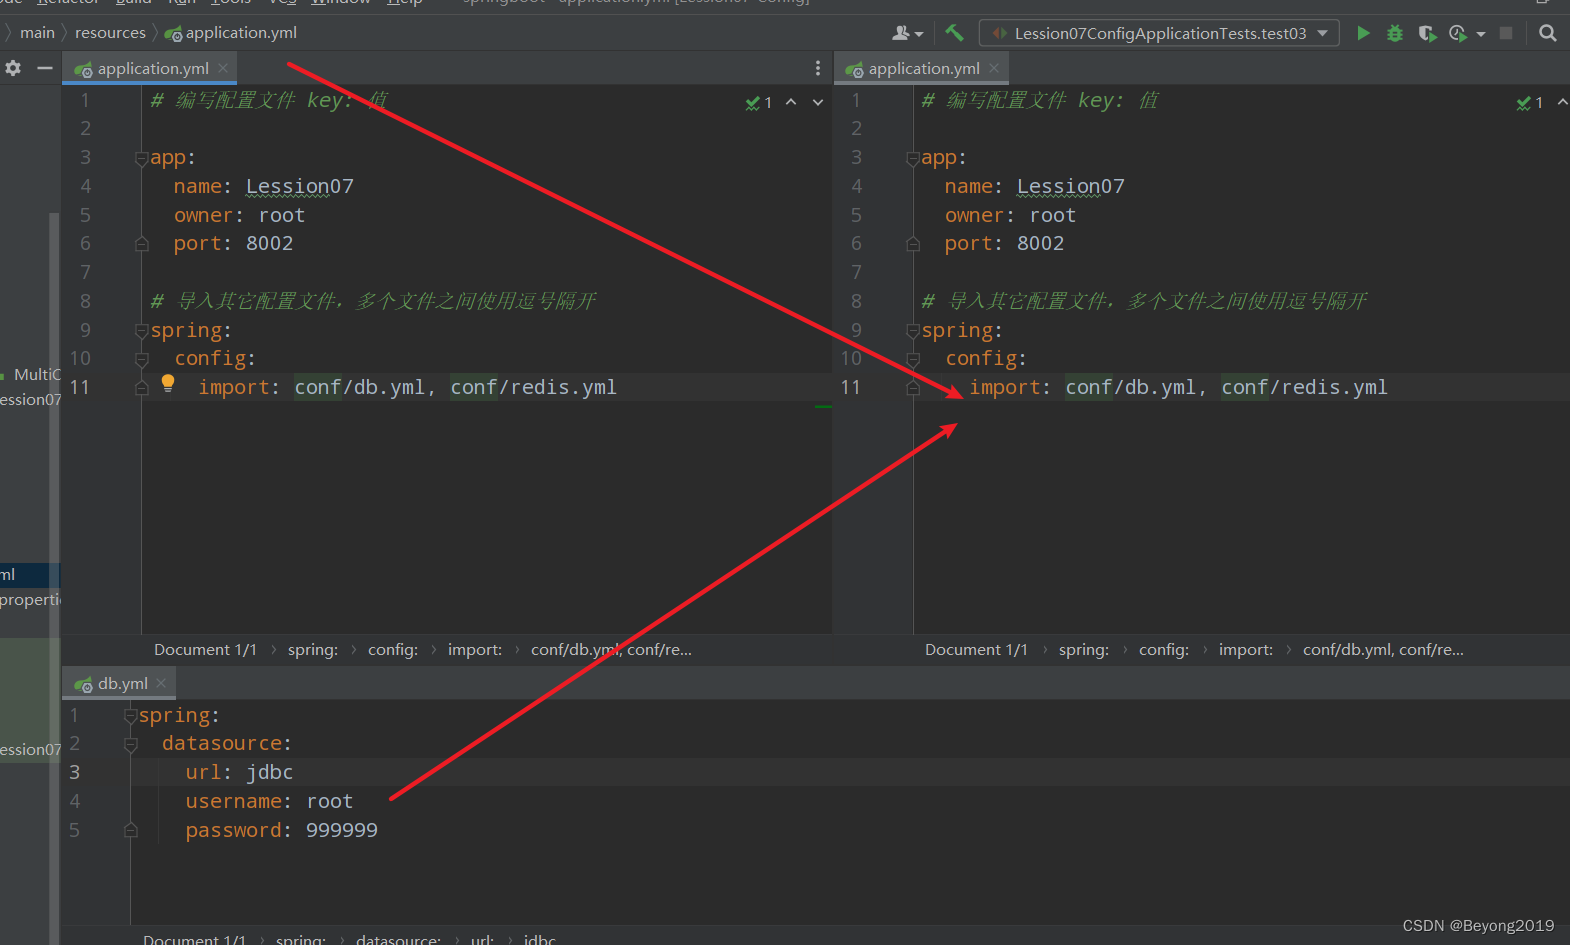Click conf/redis.yml path in right editor
Viewport: 1570px width, 945px height.
1304,388
